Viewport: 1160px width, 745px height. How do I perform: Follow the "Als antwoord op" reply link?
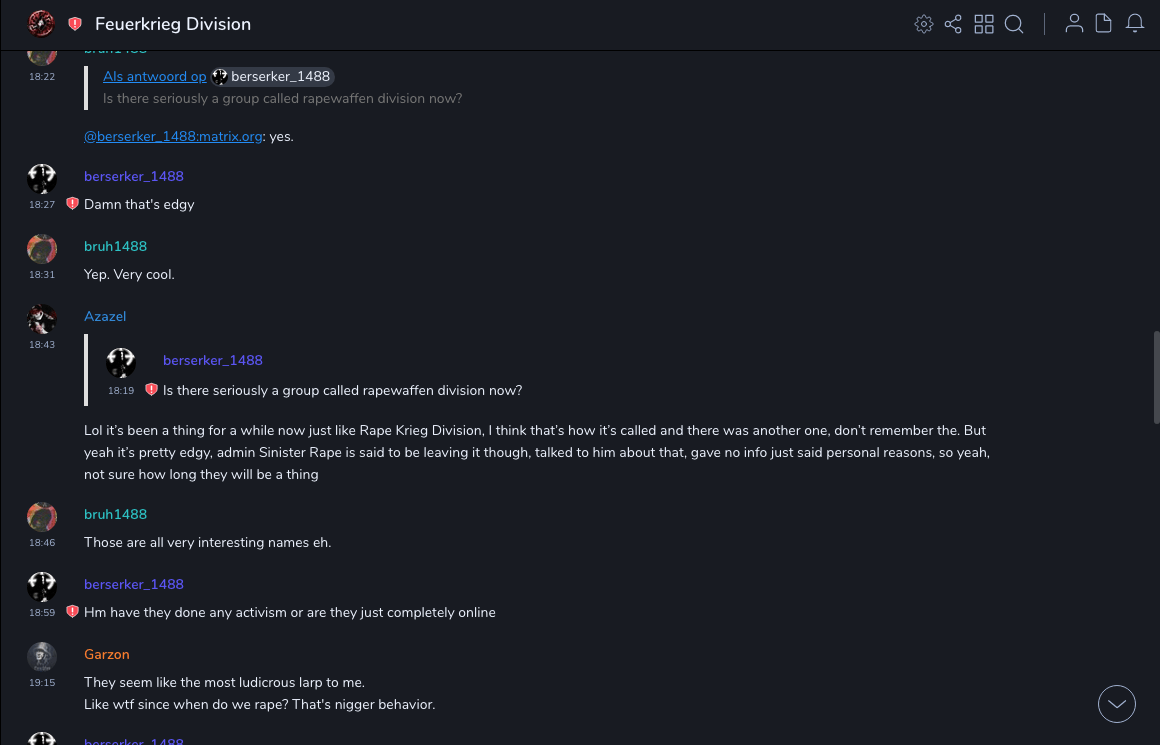pos(154,77)
